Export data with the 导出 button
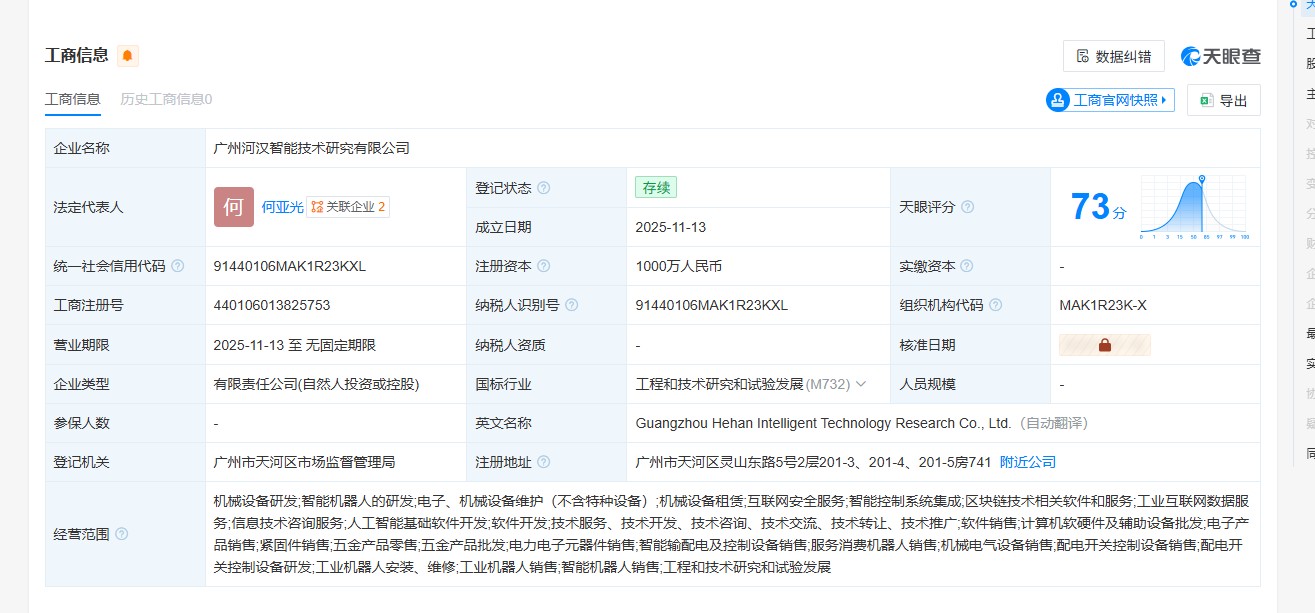 pos(1223,100)
